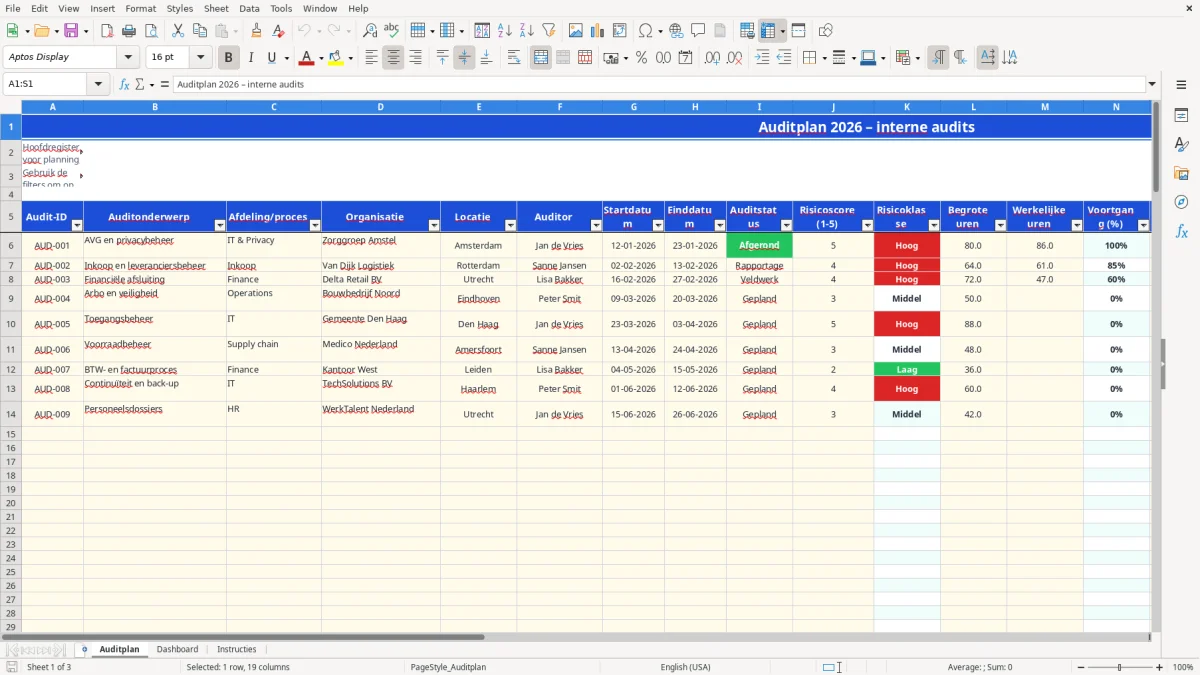Export directly as PDF
Screen dimensions: 1200x675
[x=107, y=31]
